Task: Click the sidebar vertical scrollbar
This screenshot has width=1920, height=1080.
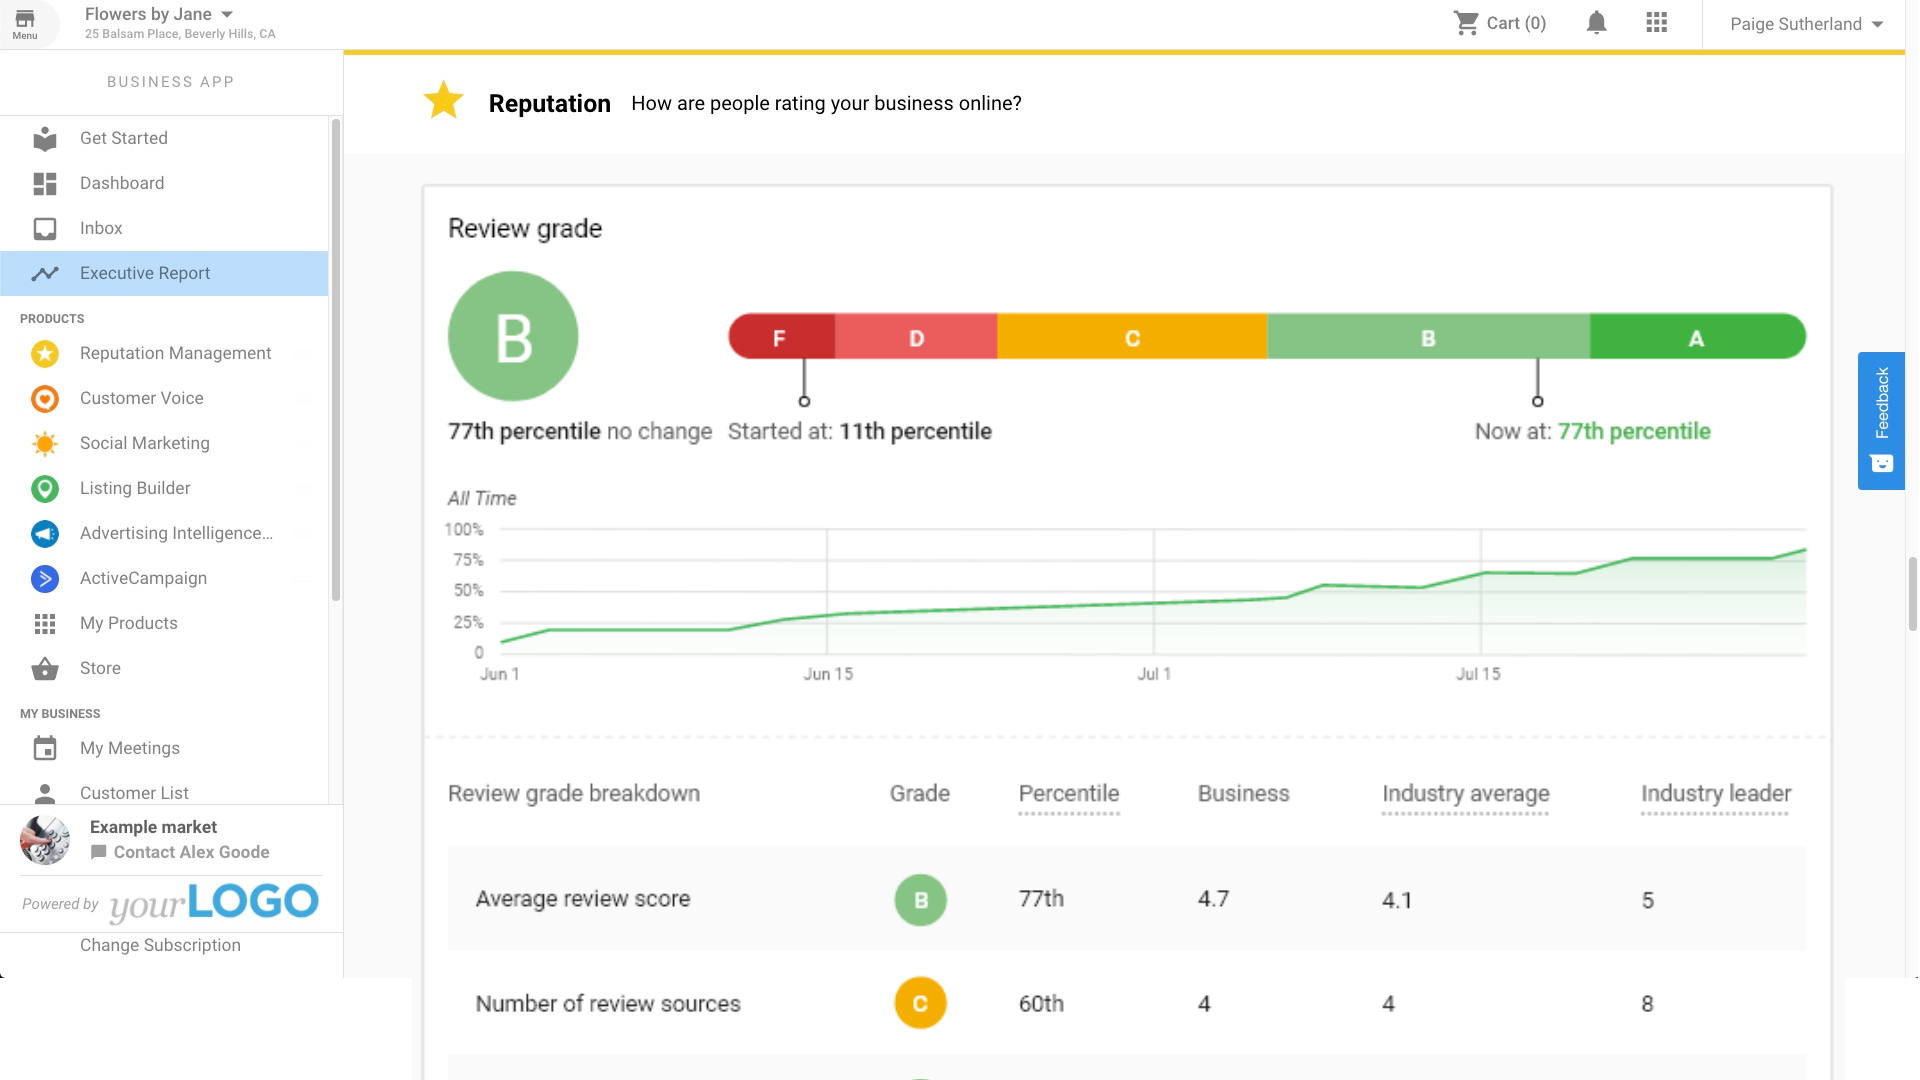Action: tap(336, 360)
